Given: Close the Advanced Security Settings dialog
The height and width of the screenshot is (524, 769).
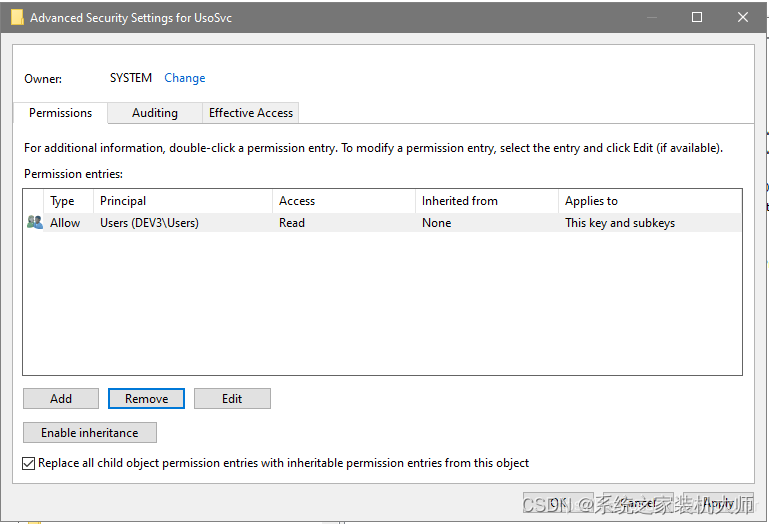Looking at the screenshot, I should pos(743,17).
